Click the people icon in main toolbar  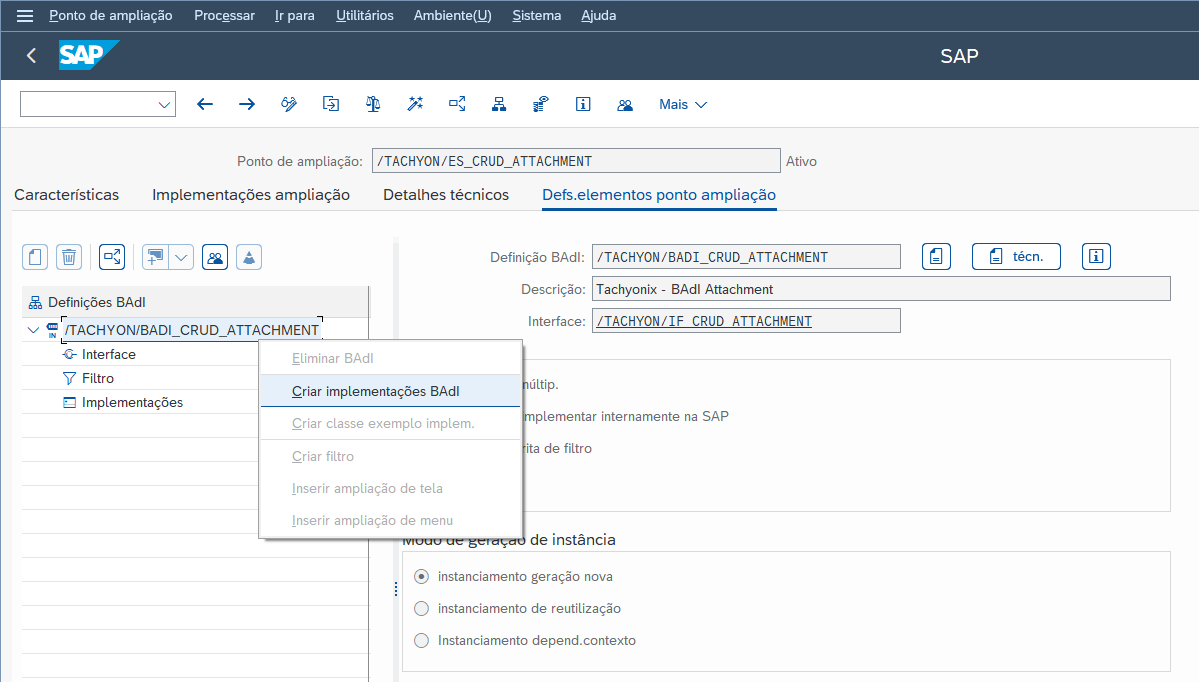click(x=625, y=104)
